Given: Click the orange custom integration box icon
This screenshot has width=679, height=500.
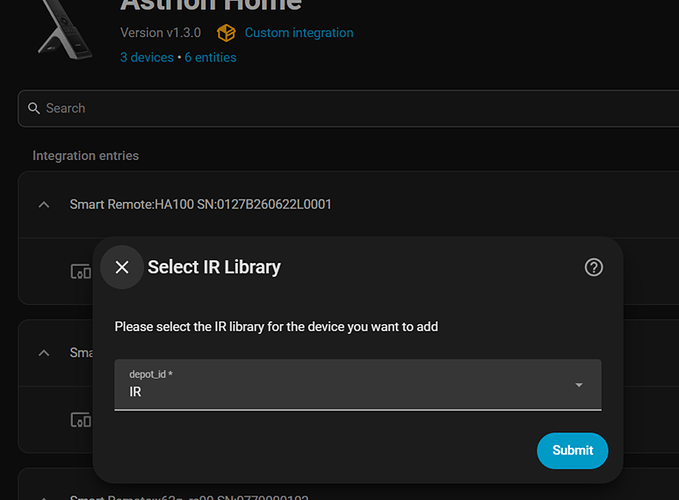Looking at the screenshot, I should click(x=226, y=33).
